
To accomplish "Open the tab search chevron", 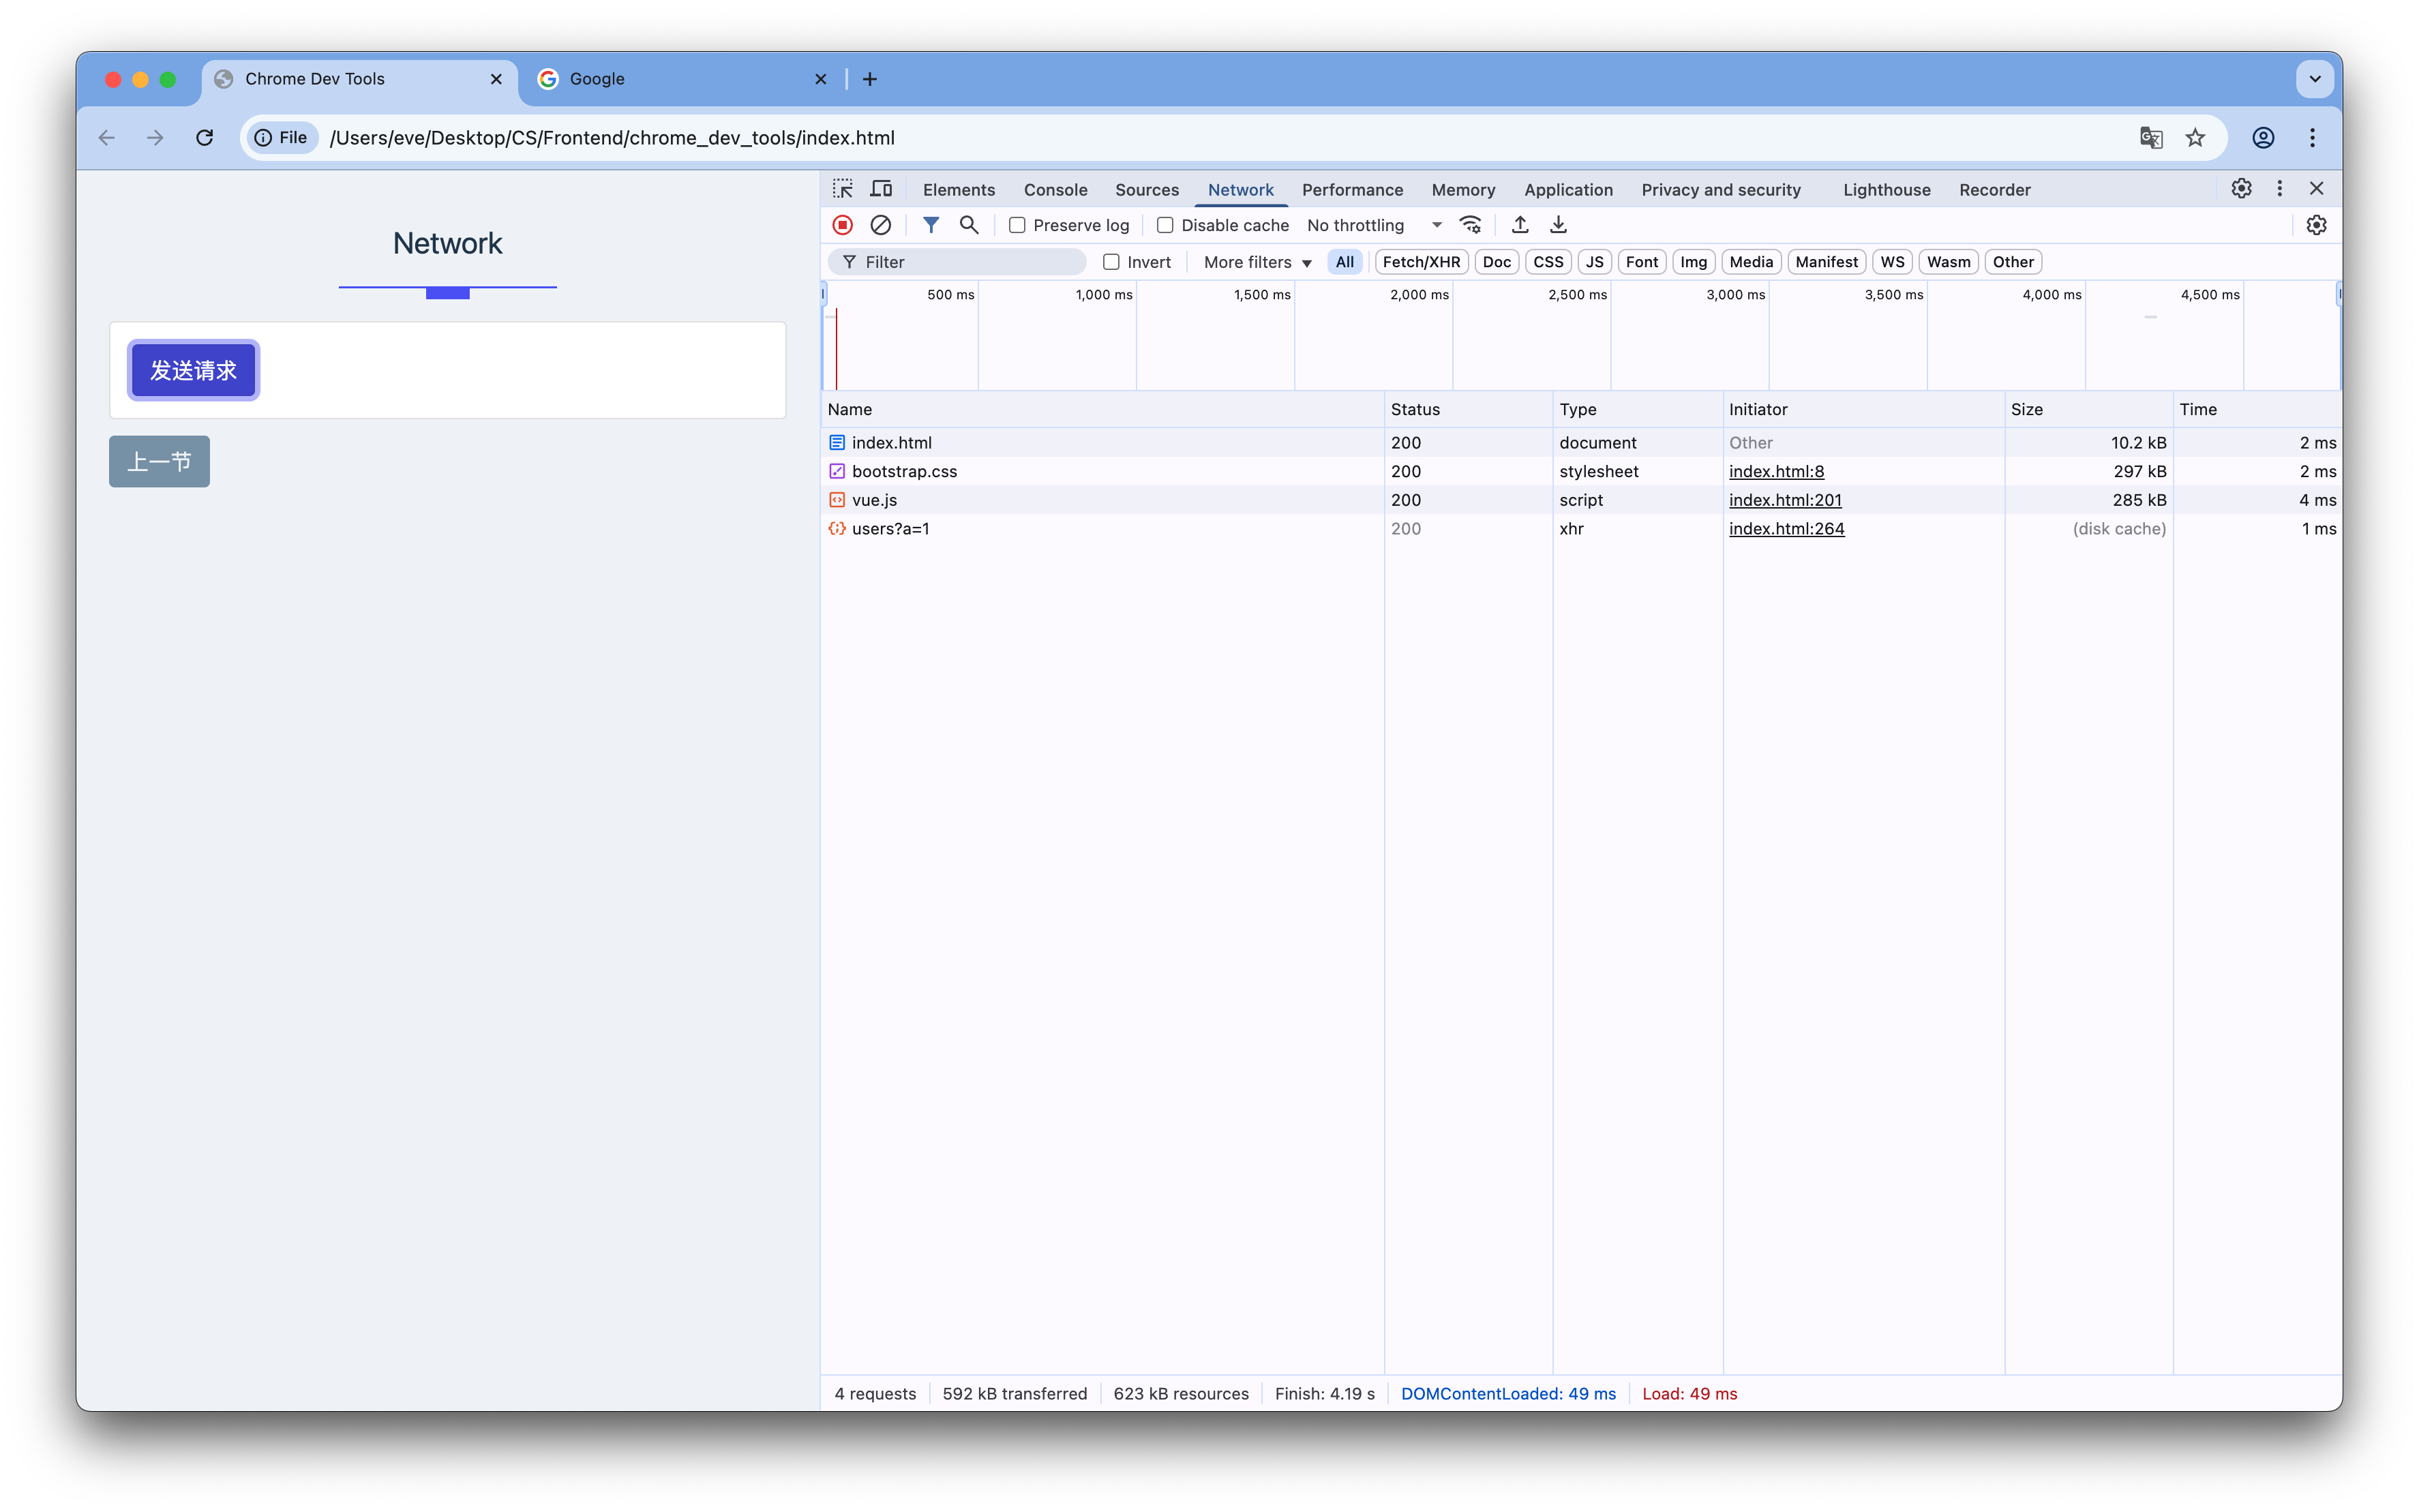I will [x=2314, y=79].
